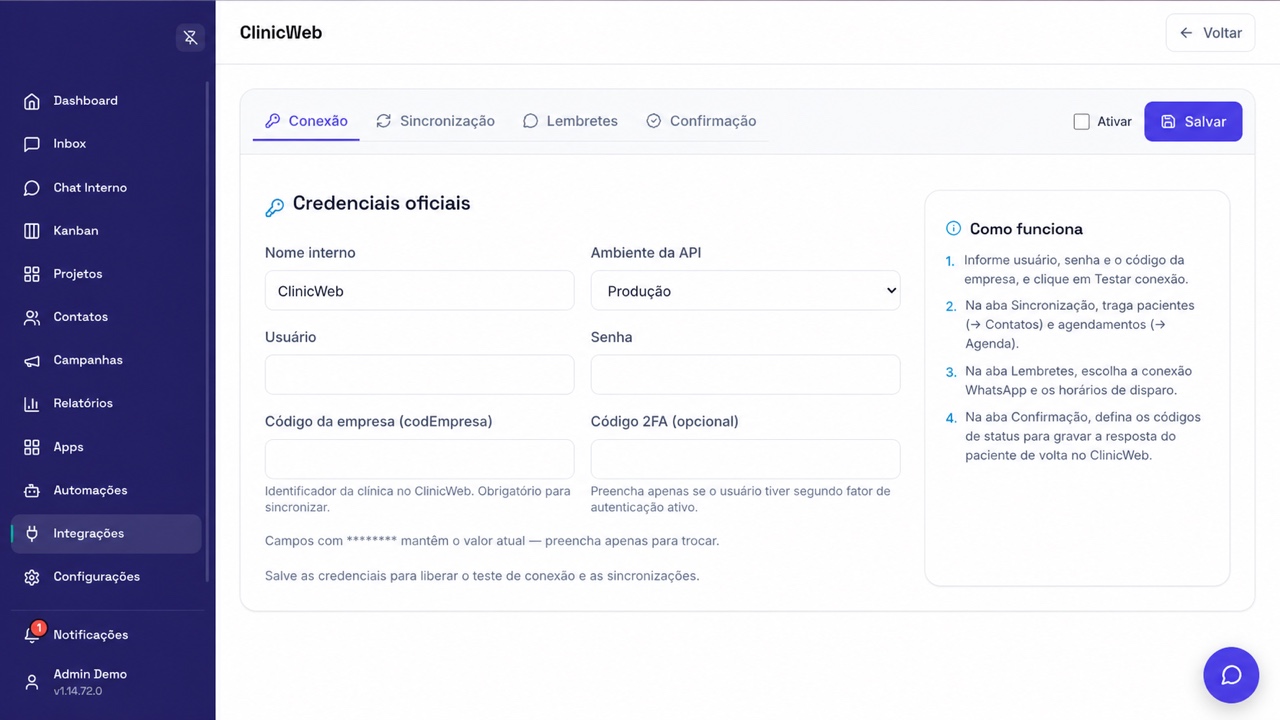The image size is (1280, 720).
Task: Toggle the sidebar pin icon
Action: (190, 38)
